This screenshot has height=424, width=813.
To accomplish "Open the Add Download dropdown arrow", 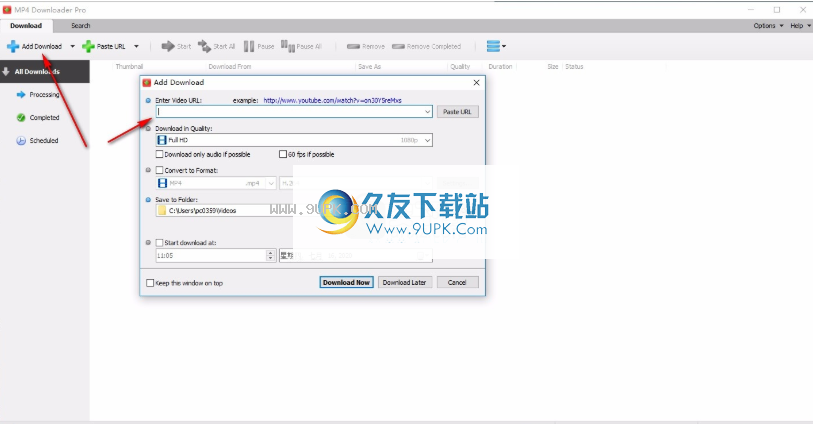I will [x=73, y=47].
